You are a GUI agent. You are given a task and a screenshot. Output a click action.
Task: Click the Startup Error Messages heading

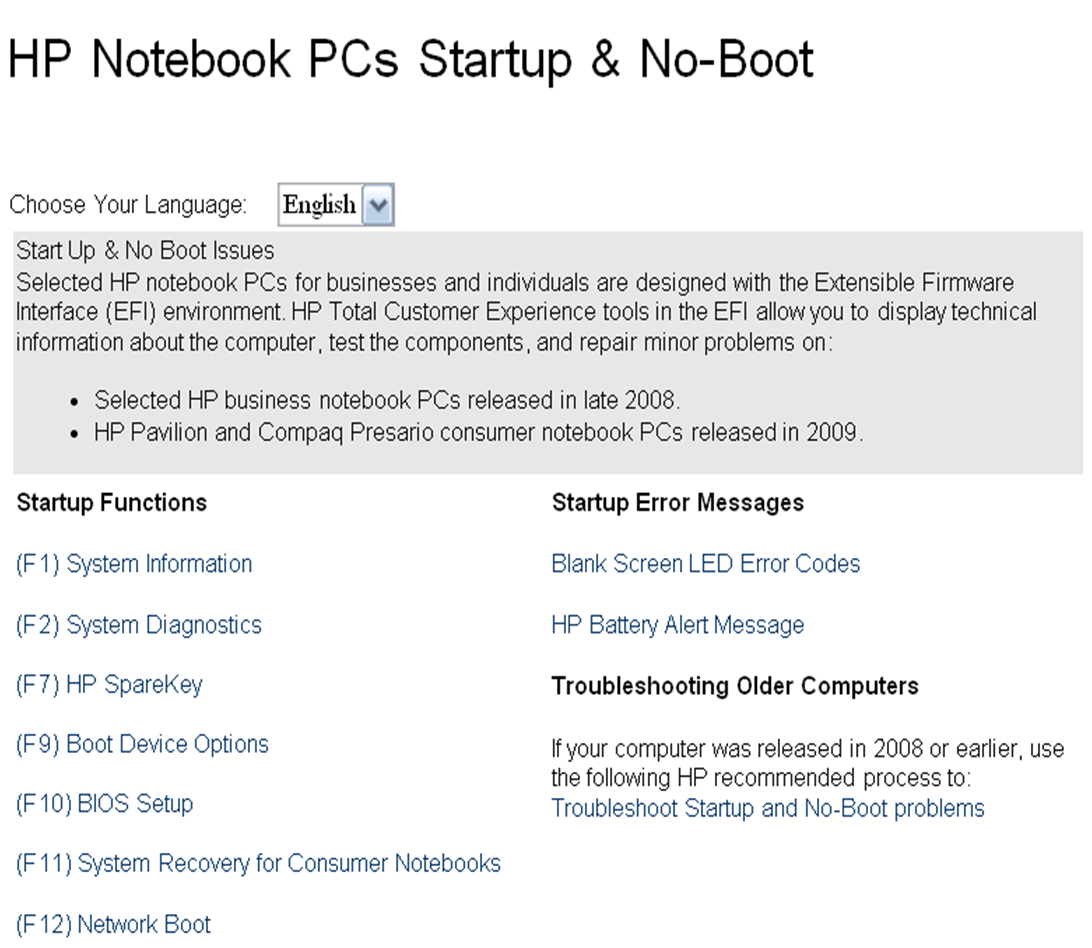tap(678, 503)
